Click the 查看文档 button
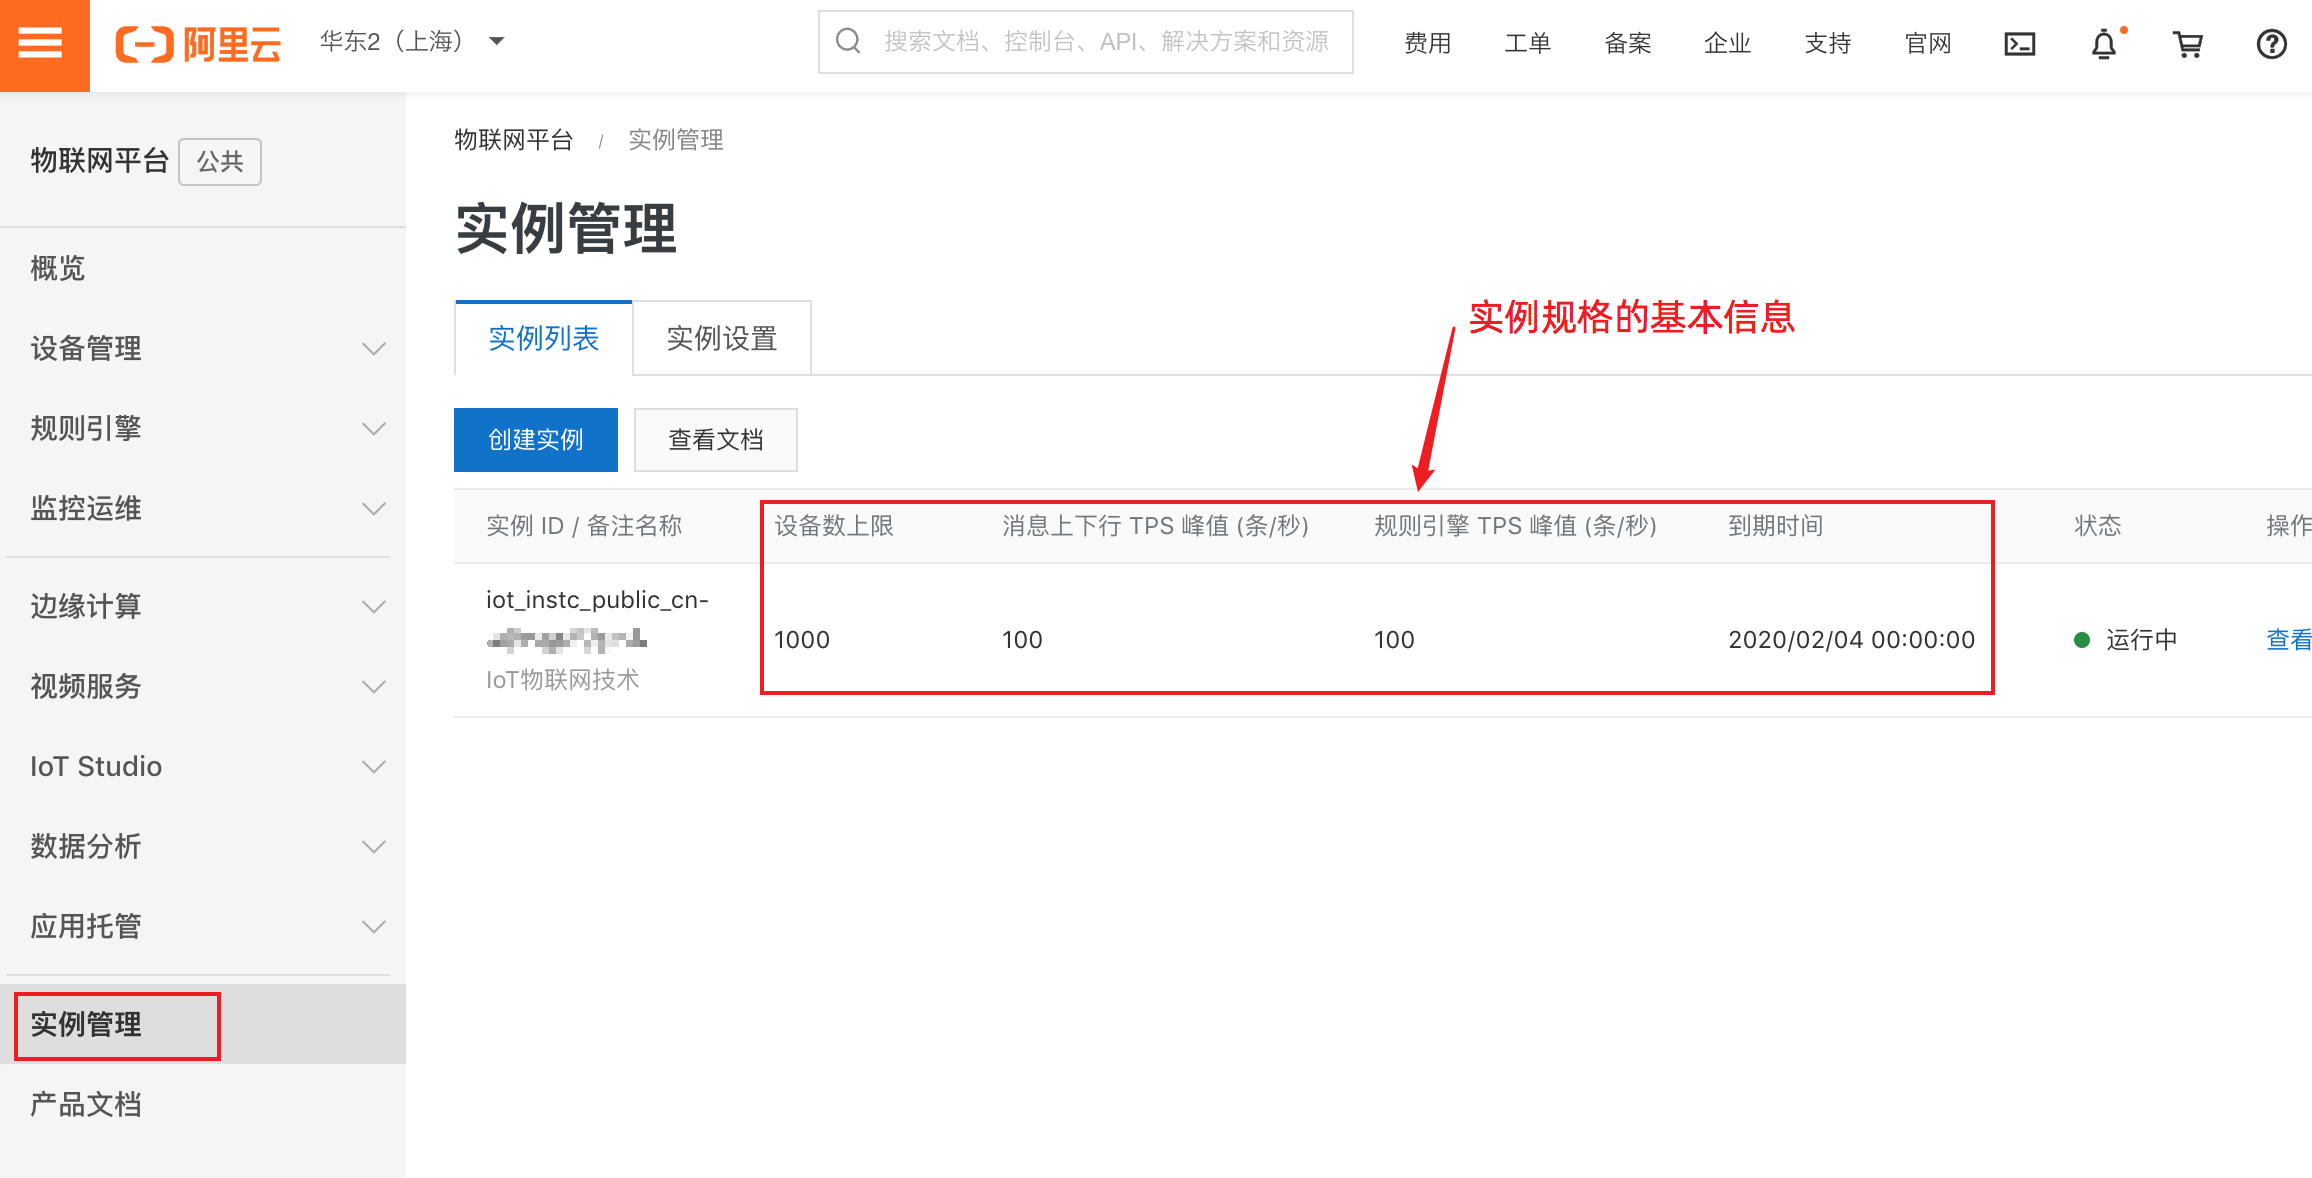The image size is (2312, 1178). tap(715, 439)
